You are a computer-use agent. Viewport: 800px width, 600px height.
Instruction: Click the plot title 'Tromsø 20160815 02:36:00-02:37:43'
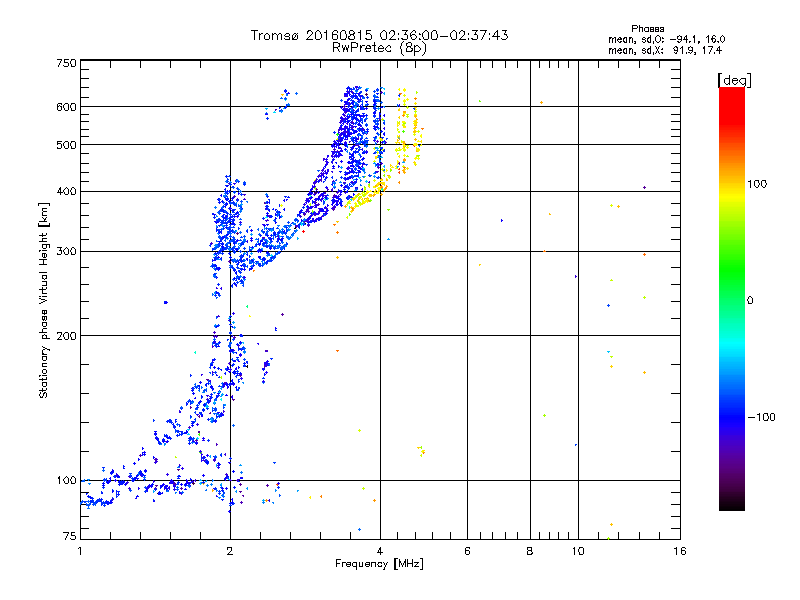click(379, 35)
